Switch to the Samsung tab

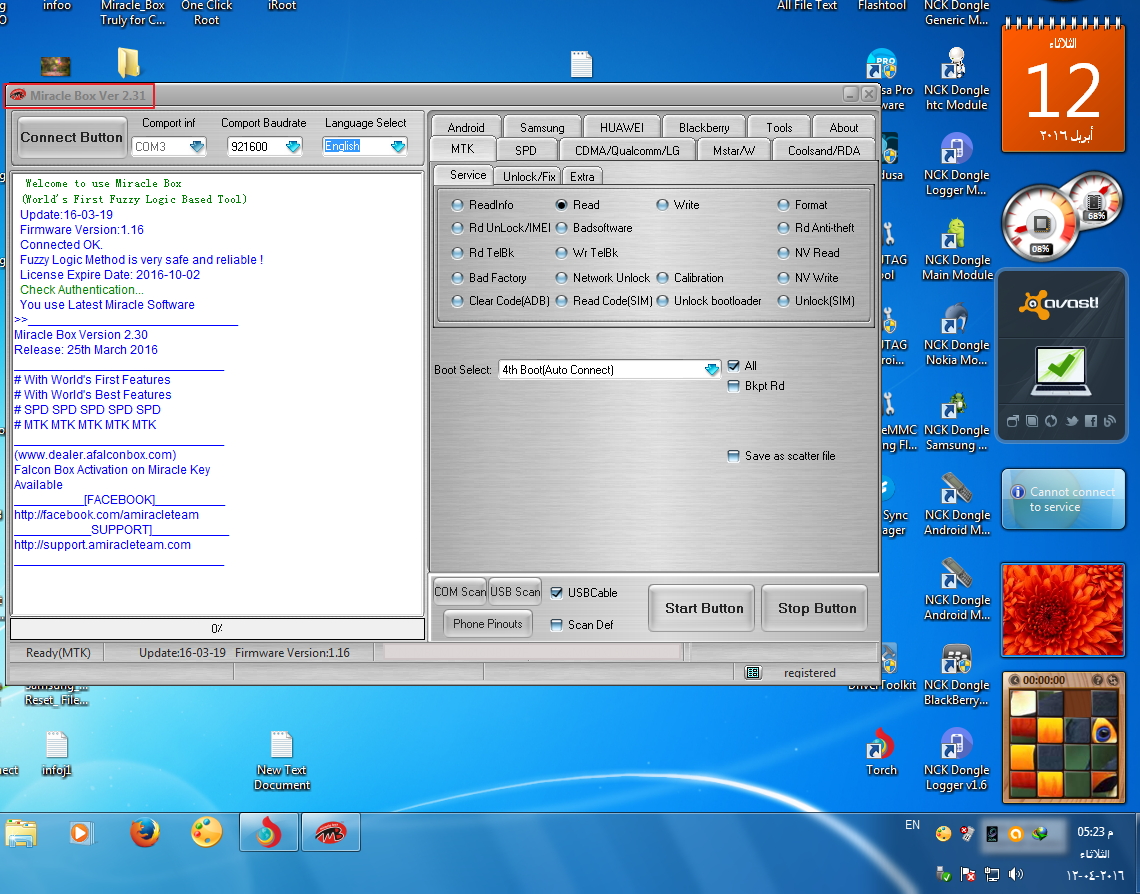tap(542, 127)
